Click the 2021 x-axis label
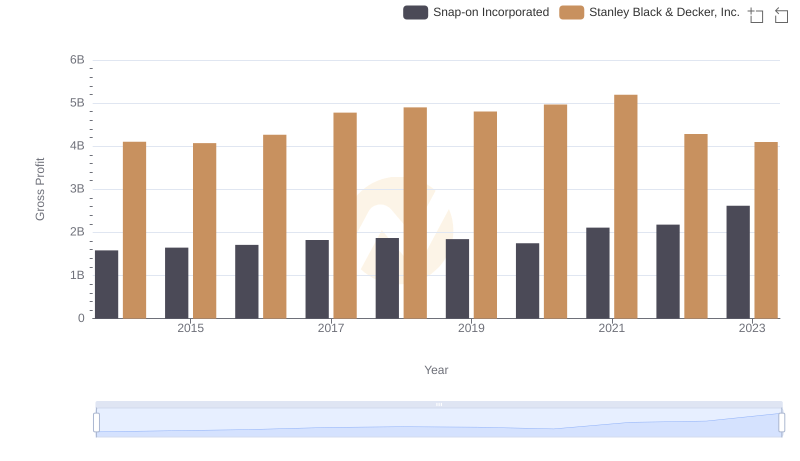 point(611,328)
